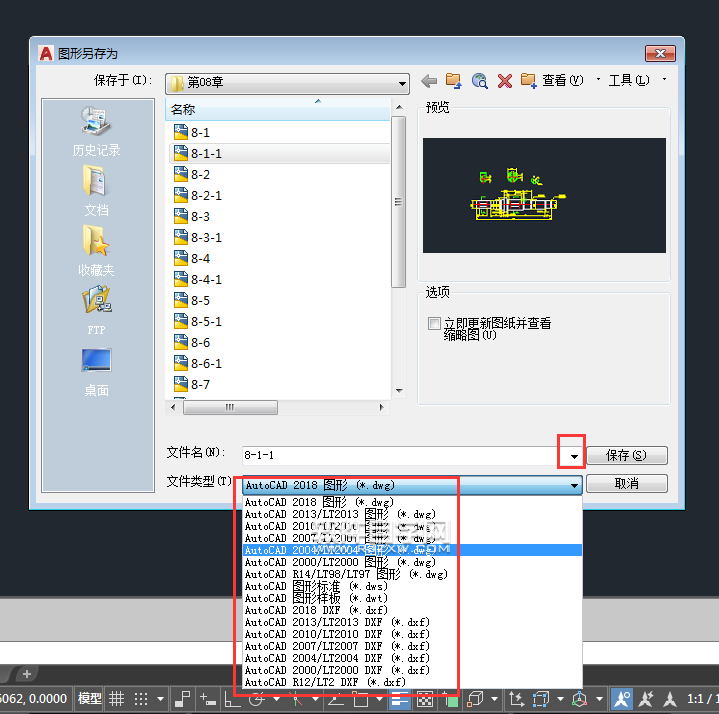Open the 文档 documents location
Screen dimensions: 719x714
click(97, 191)
